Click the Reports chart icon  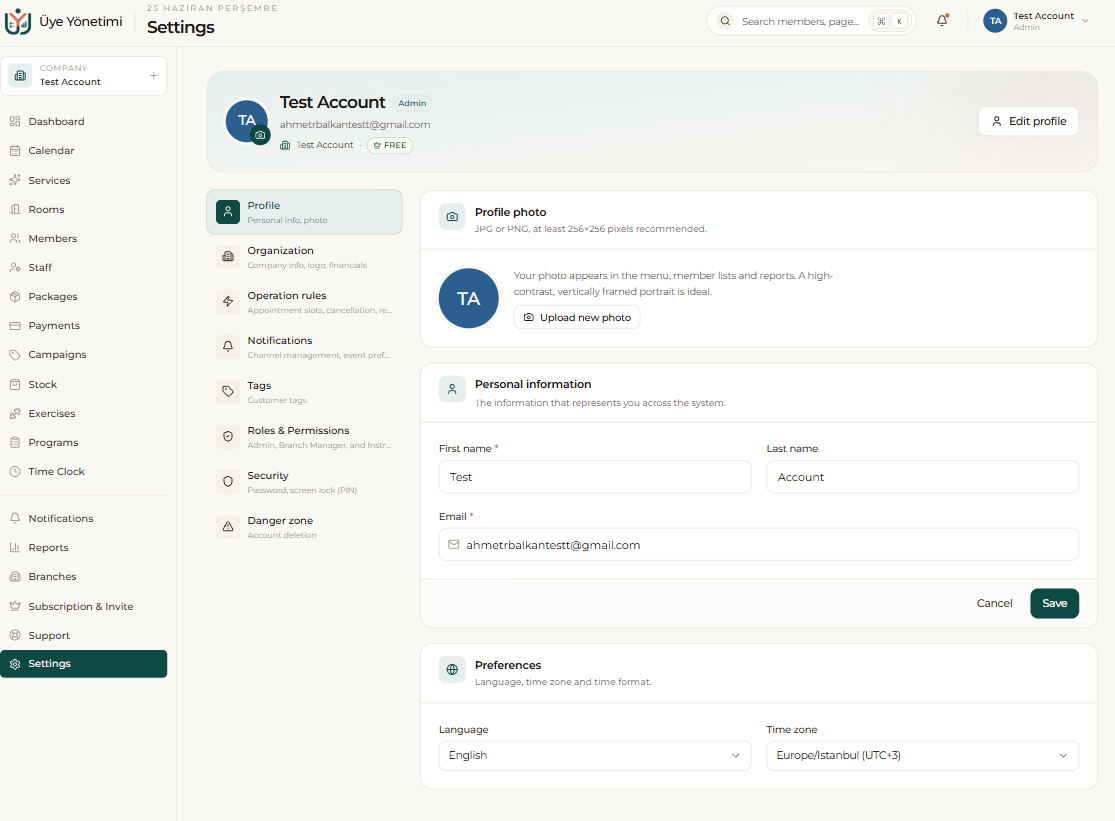[x=15, y=548]
